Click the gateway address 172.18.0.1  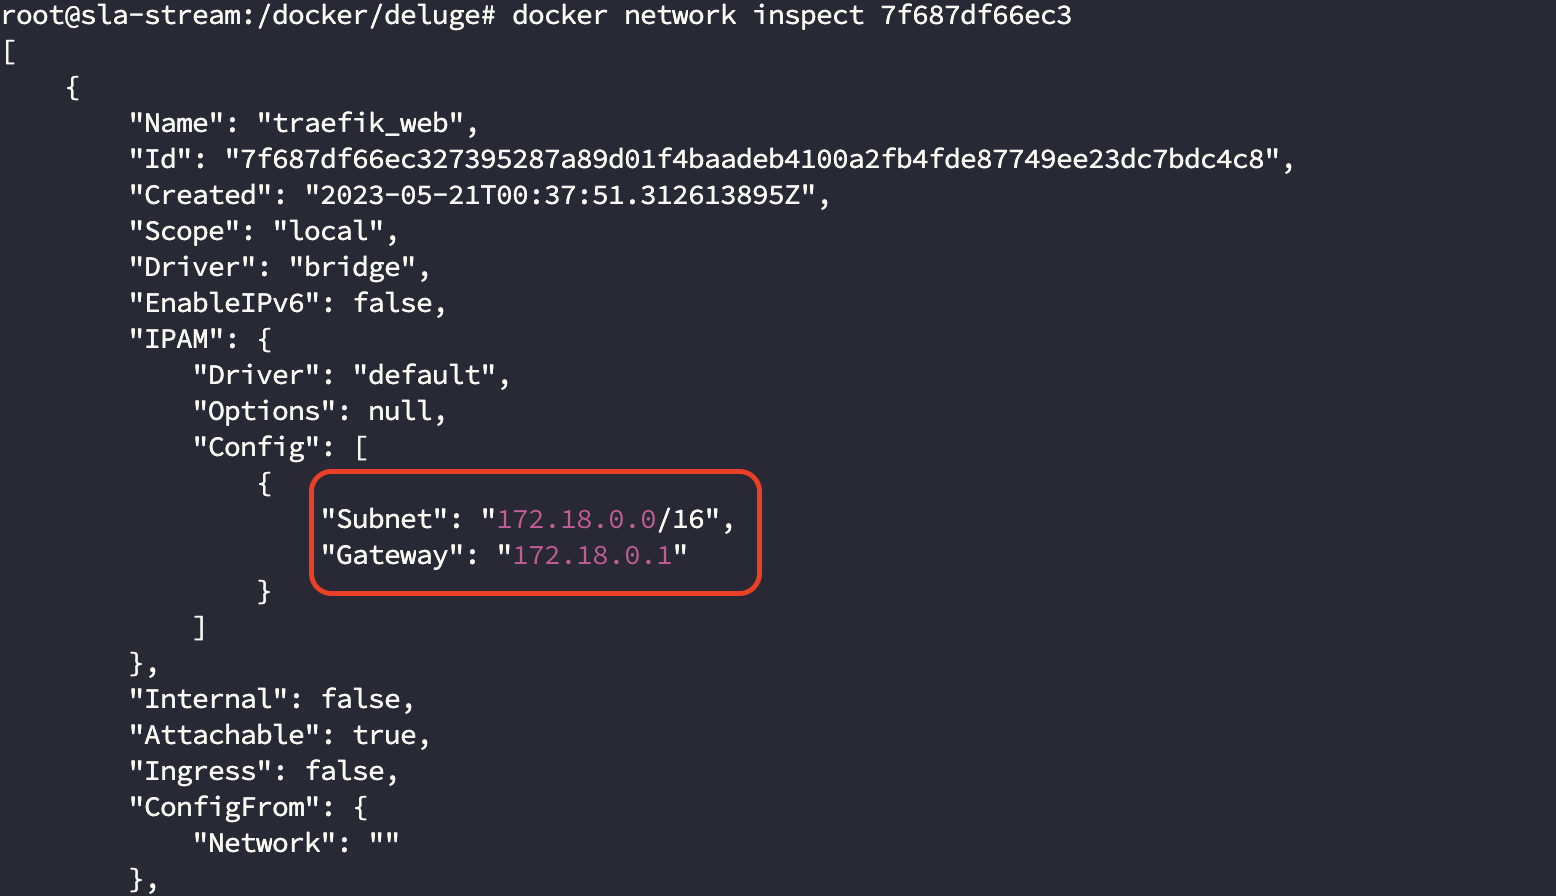click(x=592, y=555)
